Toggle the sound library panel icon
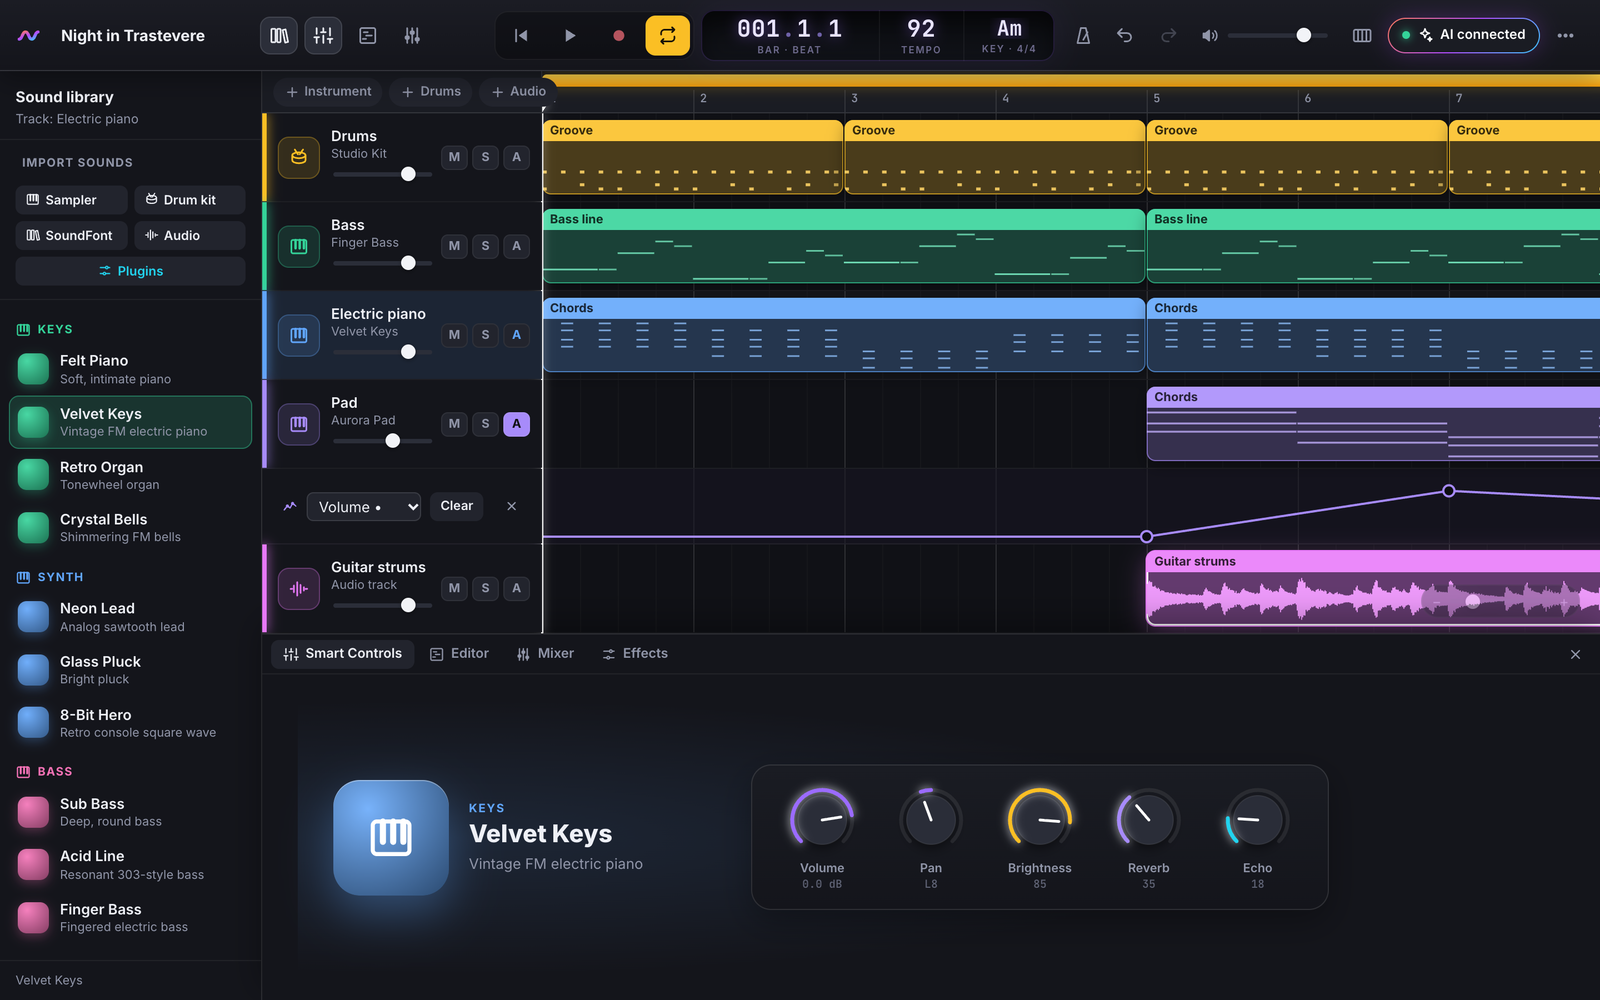Image resolution: width=1600 pixels, height=1000 pixels. pyautogui.click(x=279, y=36)
